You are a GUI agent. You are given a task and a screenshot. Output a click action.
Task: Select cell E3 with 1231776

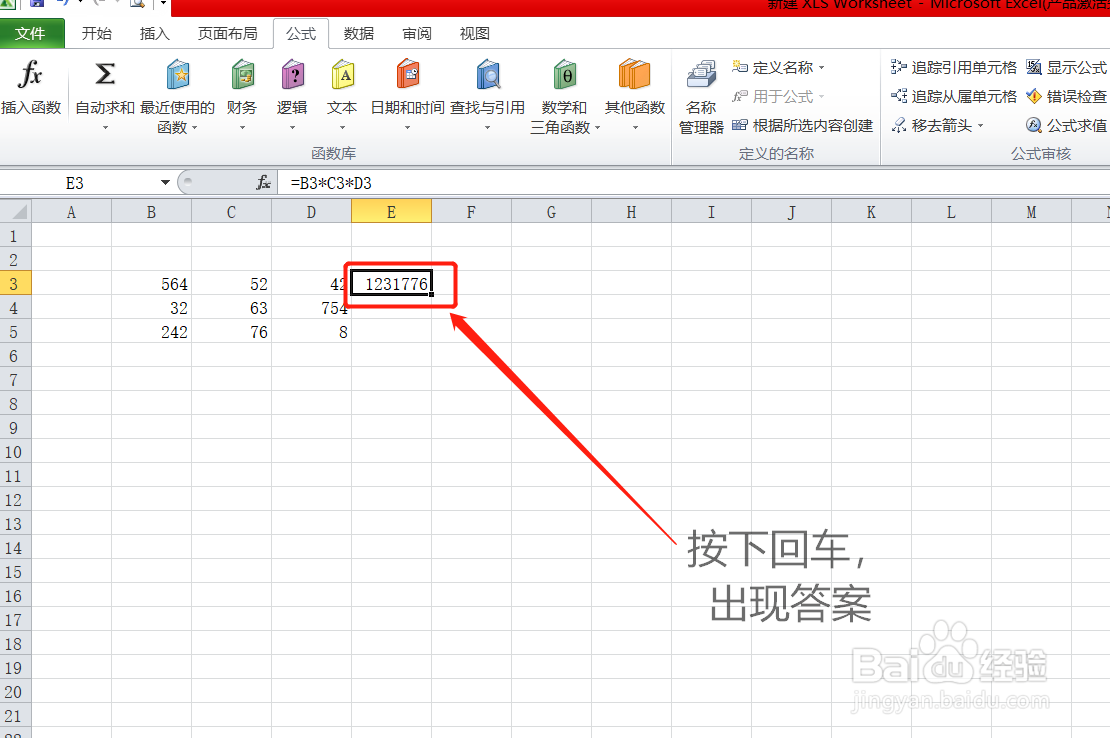click(391, 284)
